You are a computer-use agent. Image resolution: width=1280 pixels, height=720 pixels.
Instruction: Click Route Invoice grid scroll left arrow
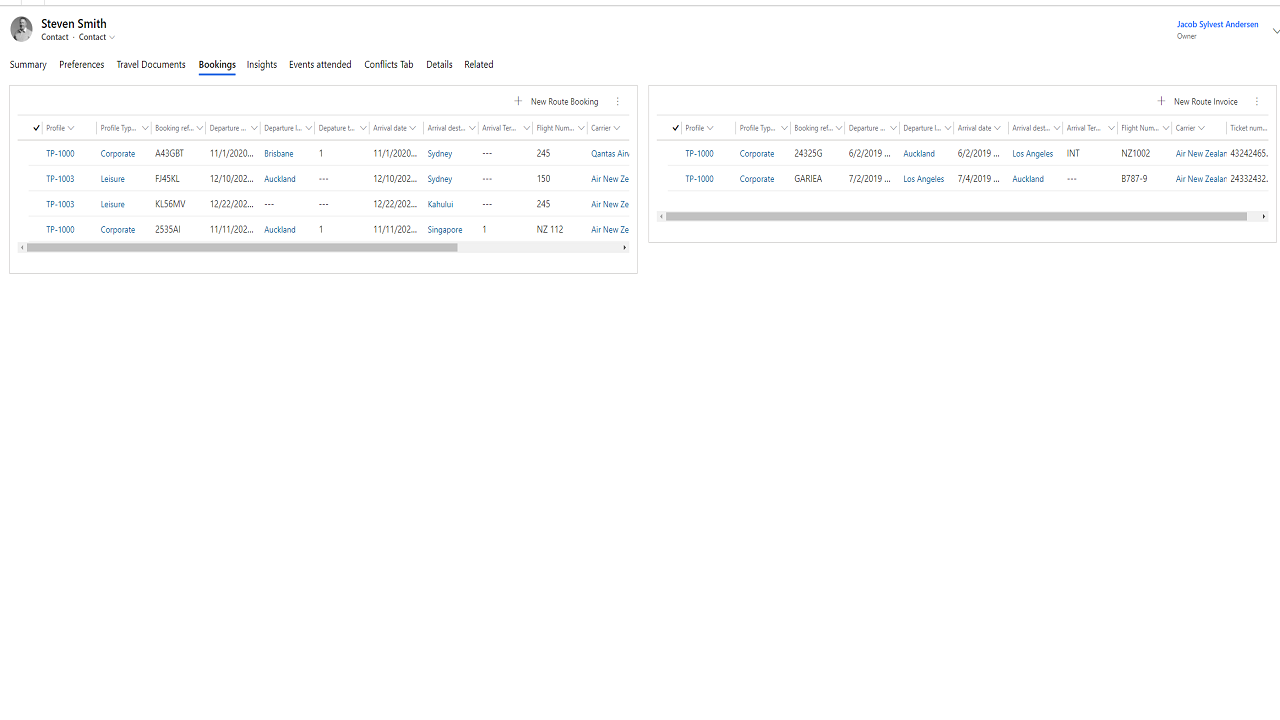pos(661,216)
